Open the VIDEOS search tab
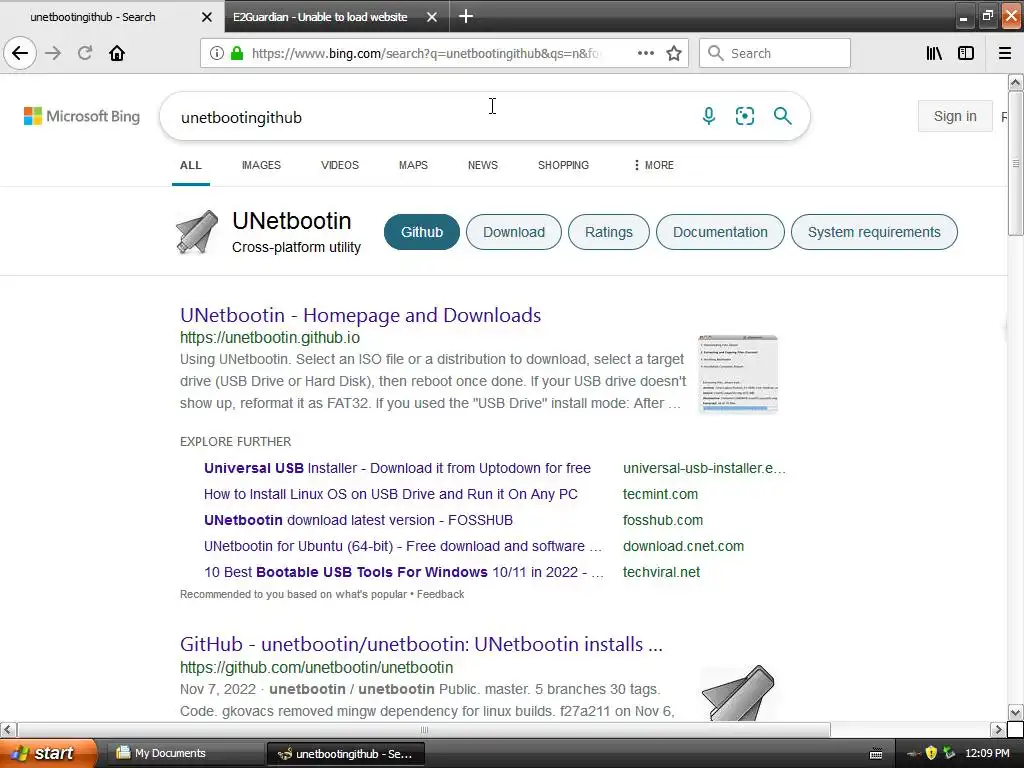The image size is (1024, 768). [340, 165]
